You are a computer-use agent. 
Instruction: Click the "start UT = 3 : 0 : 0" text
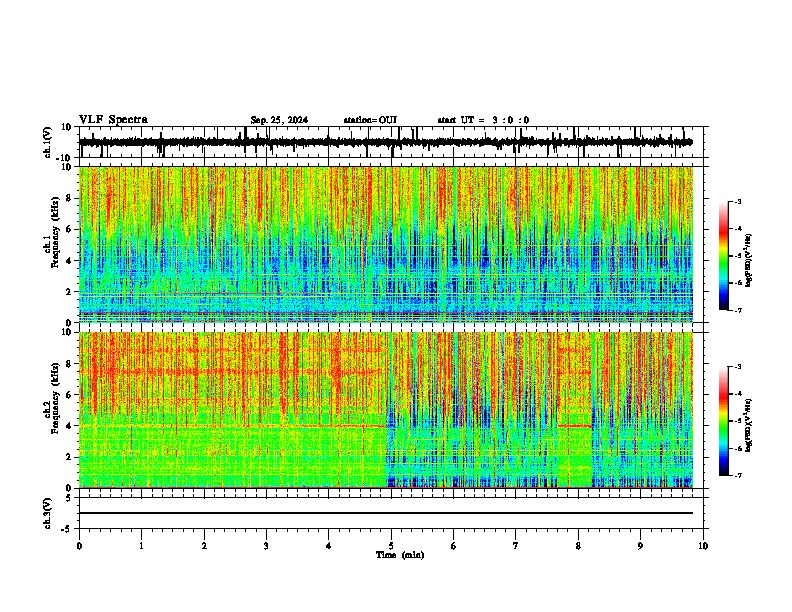coord(483,120)
